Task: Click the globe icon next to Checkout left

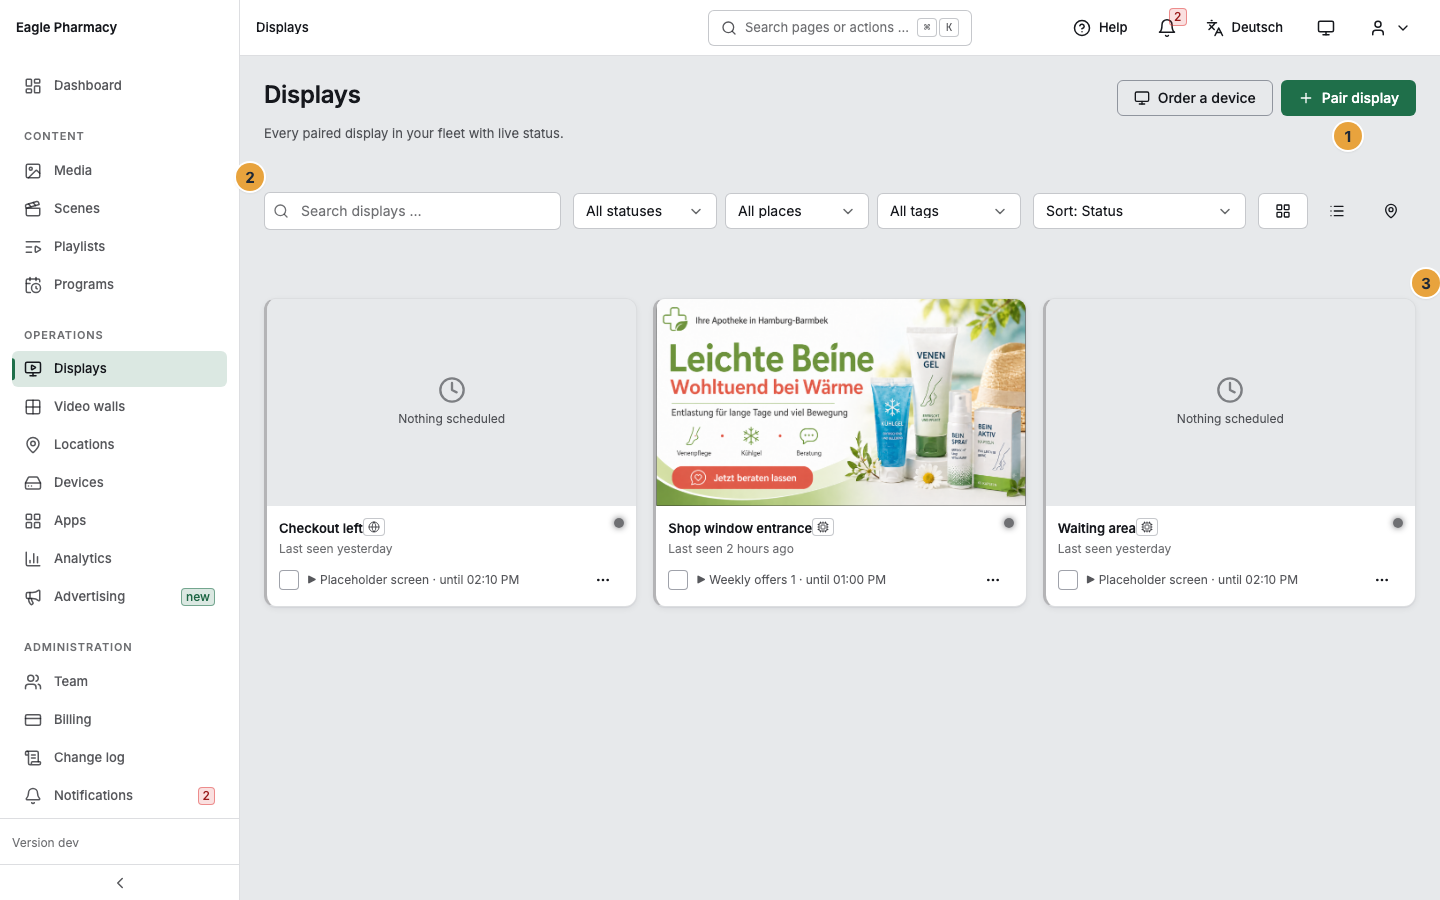Action: point(374,527)
